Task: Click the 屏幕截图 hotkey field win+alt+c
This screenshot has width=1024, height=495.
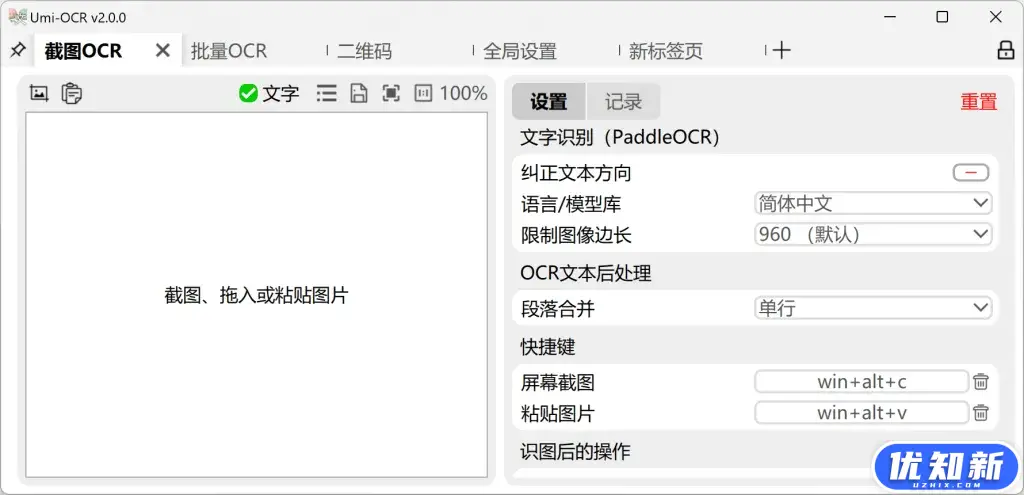Action: point(861,381)
